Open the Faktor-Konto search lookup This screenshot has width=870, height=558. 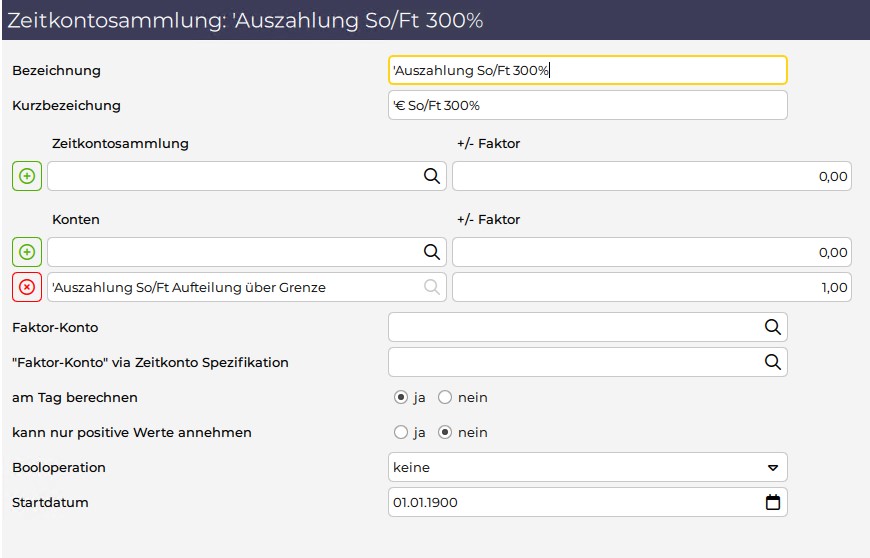[773, 327]
